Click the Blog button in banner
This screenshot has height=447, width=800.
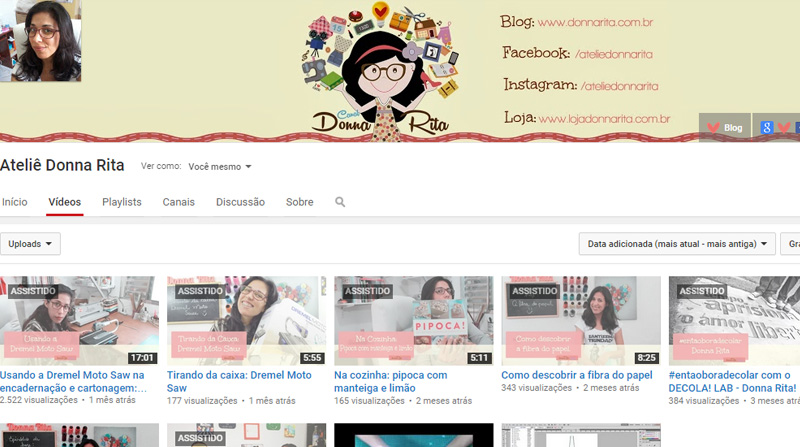point(724,128)
